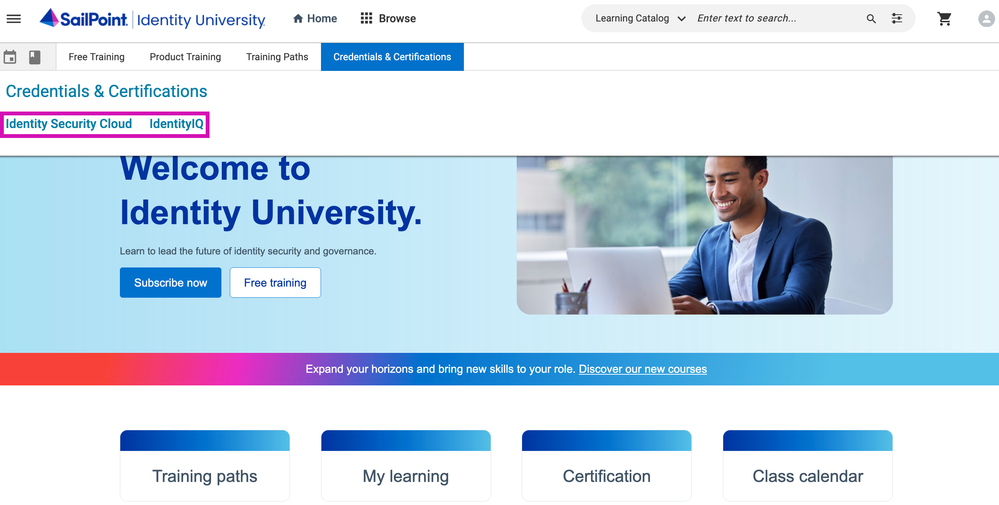Expand the Learning Catalog dropdown
Screen dimensions: 999x505
640,19
